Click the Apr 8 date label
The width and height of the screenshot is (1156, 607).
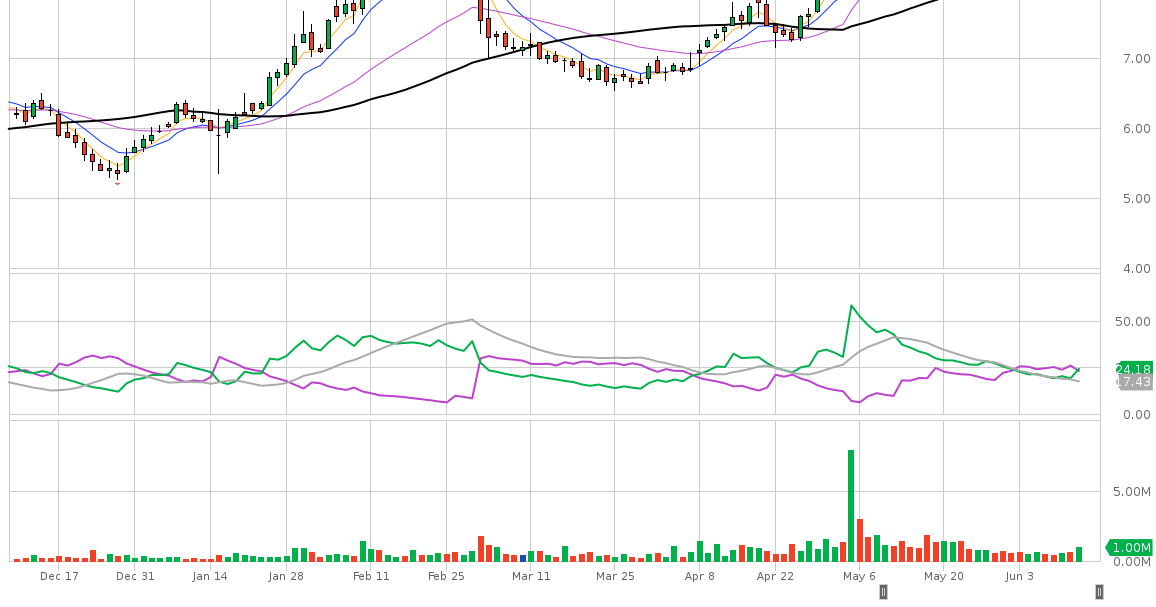click(x=700, y=576)
